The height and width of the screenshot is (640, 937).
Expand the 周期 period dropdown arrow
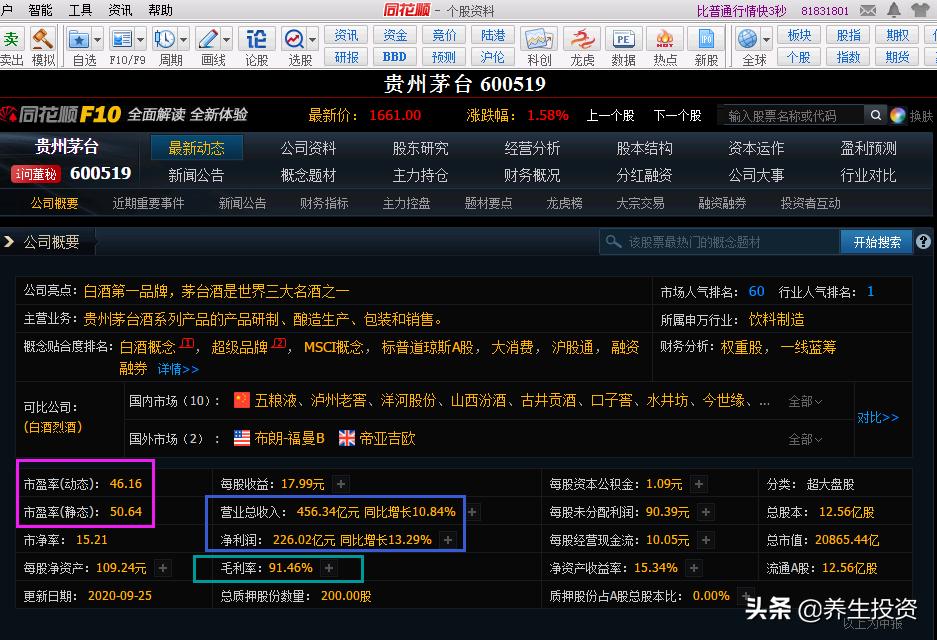[x=183, y=38]
